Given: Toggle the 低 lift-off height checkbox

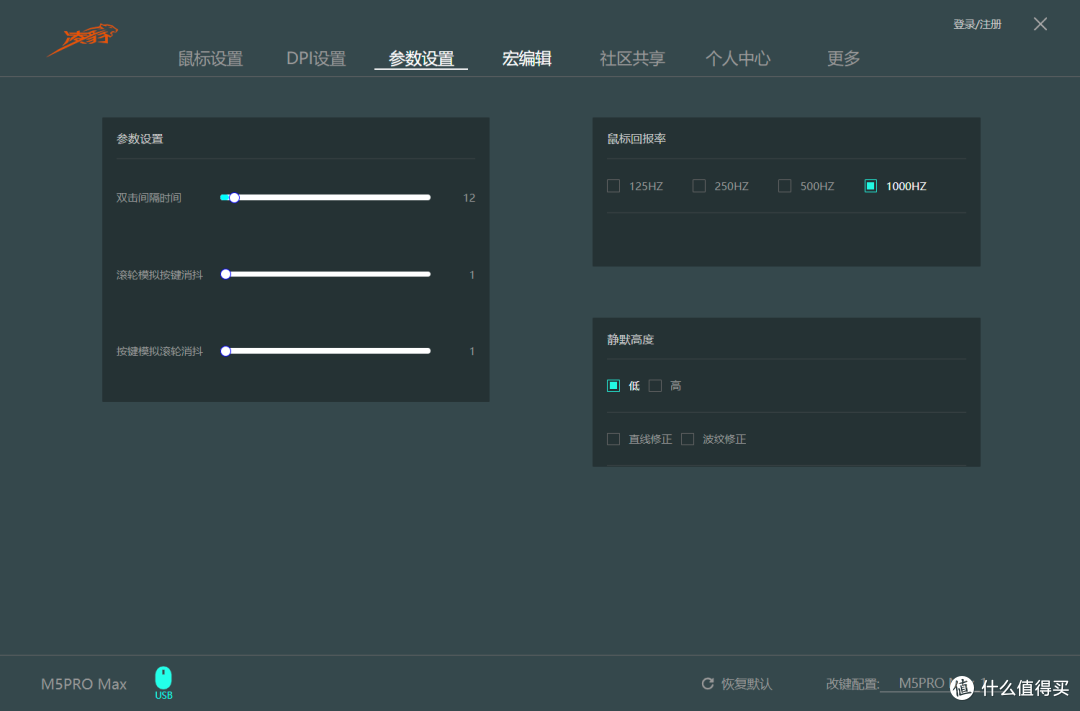Looking at the screenshot, I should pyautogui.click(x=613, y=386).
